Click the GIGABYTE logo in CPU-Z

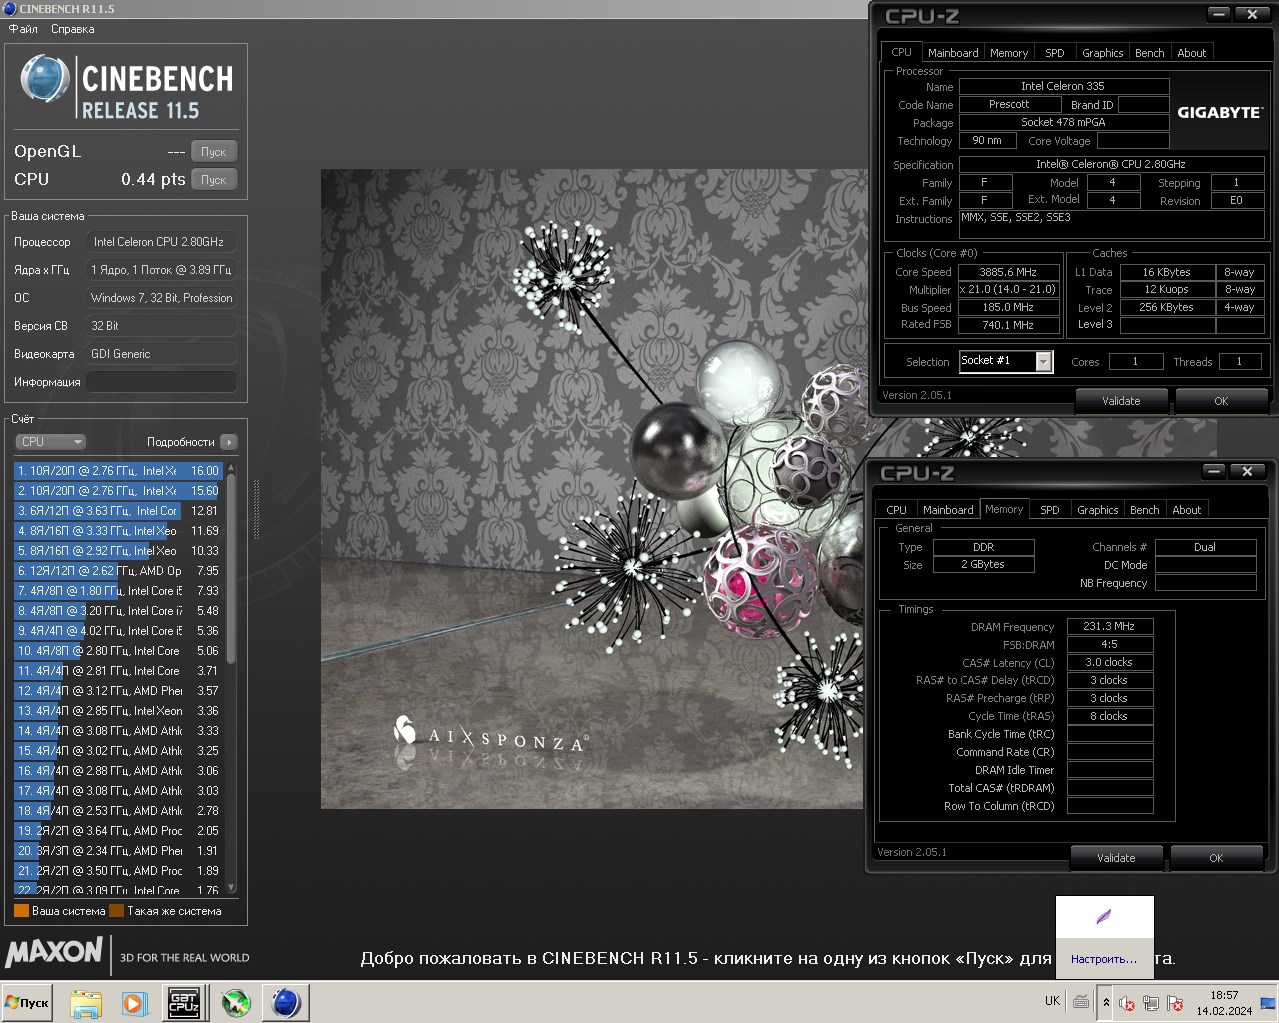click(x=1219, y=112)
